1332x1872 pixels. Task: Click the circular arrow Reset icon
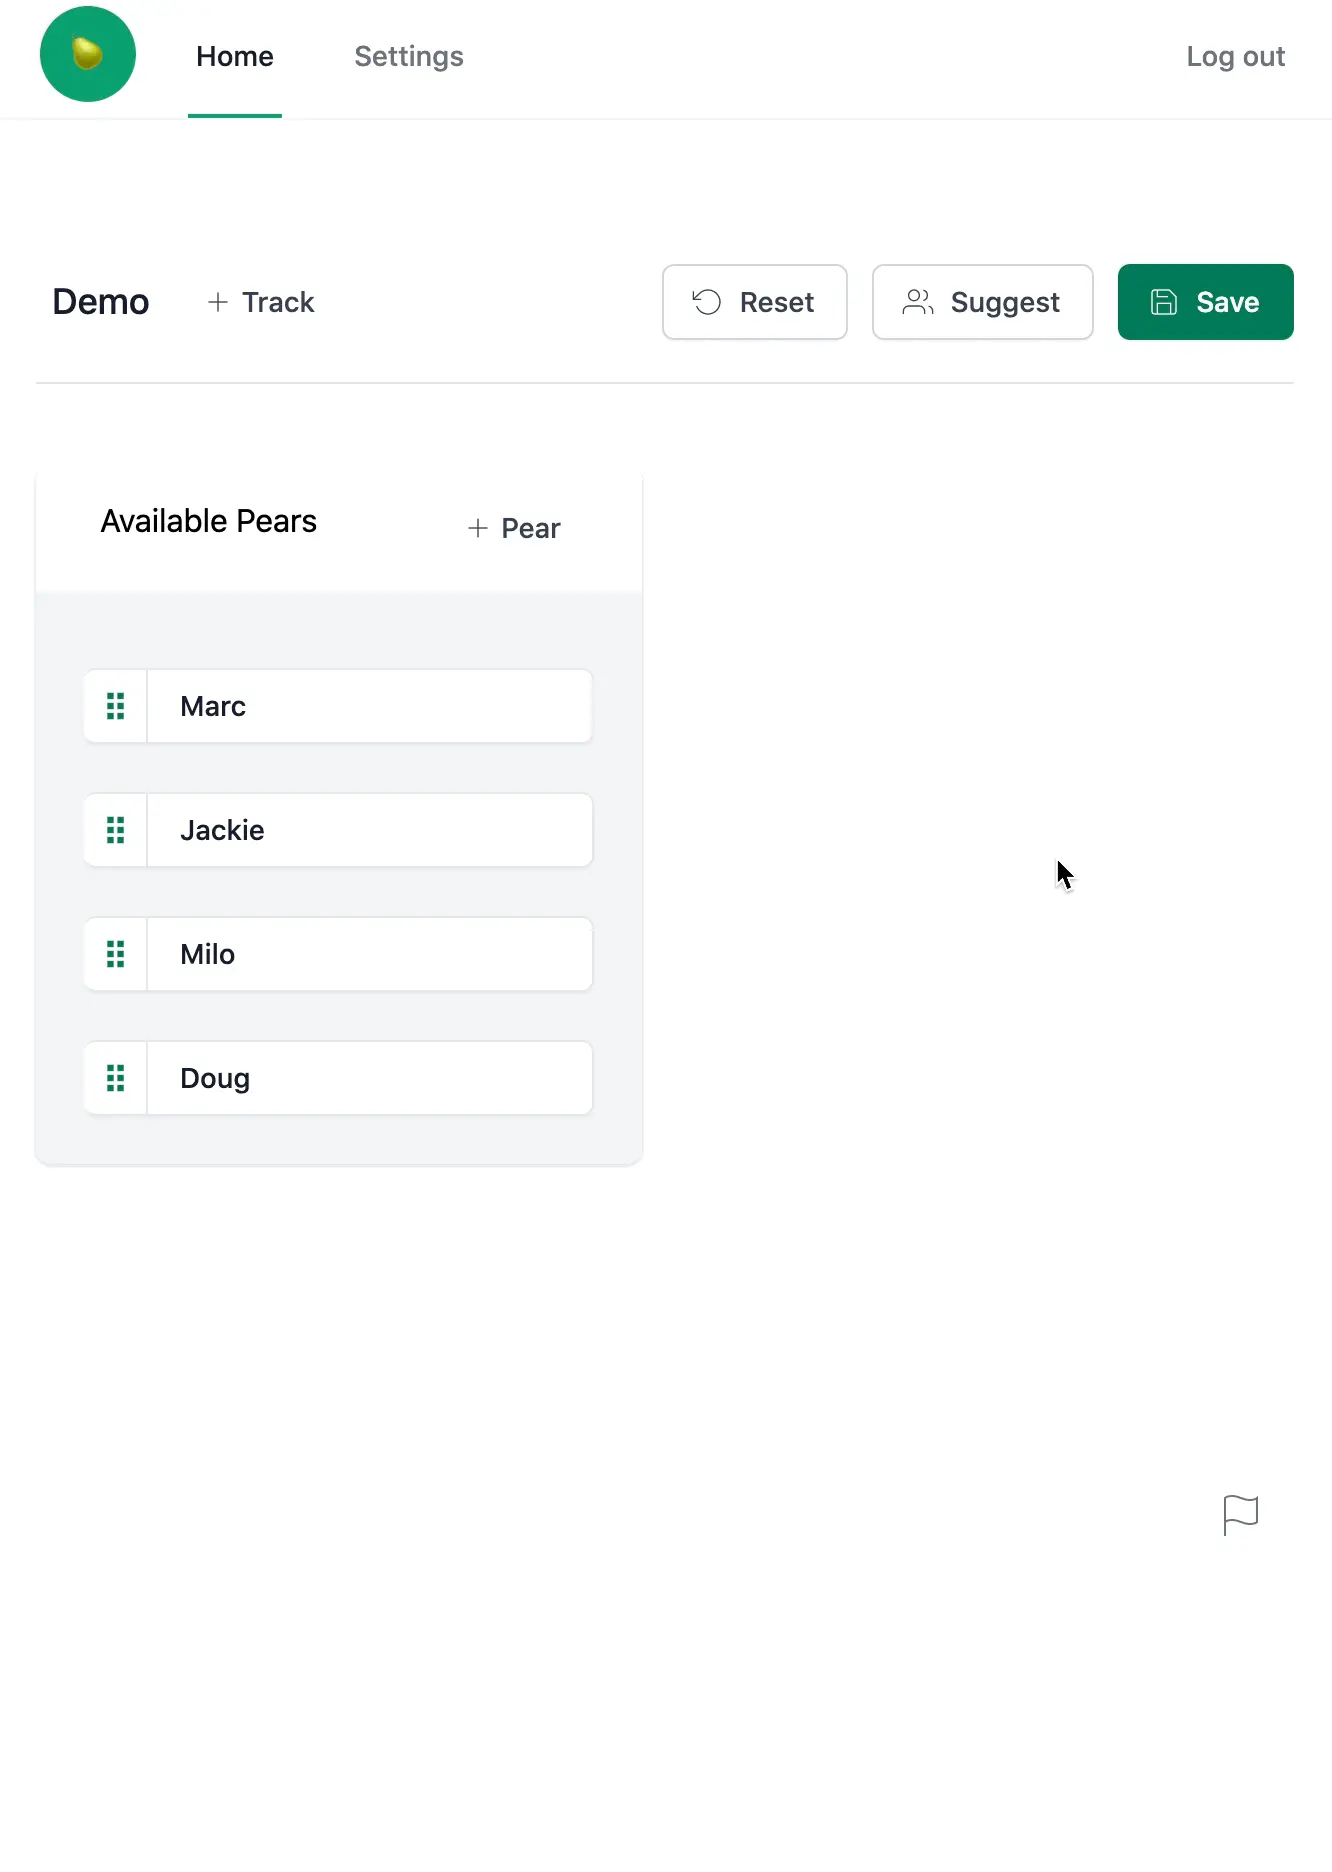[x=707, y=302]
